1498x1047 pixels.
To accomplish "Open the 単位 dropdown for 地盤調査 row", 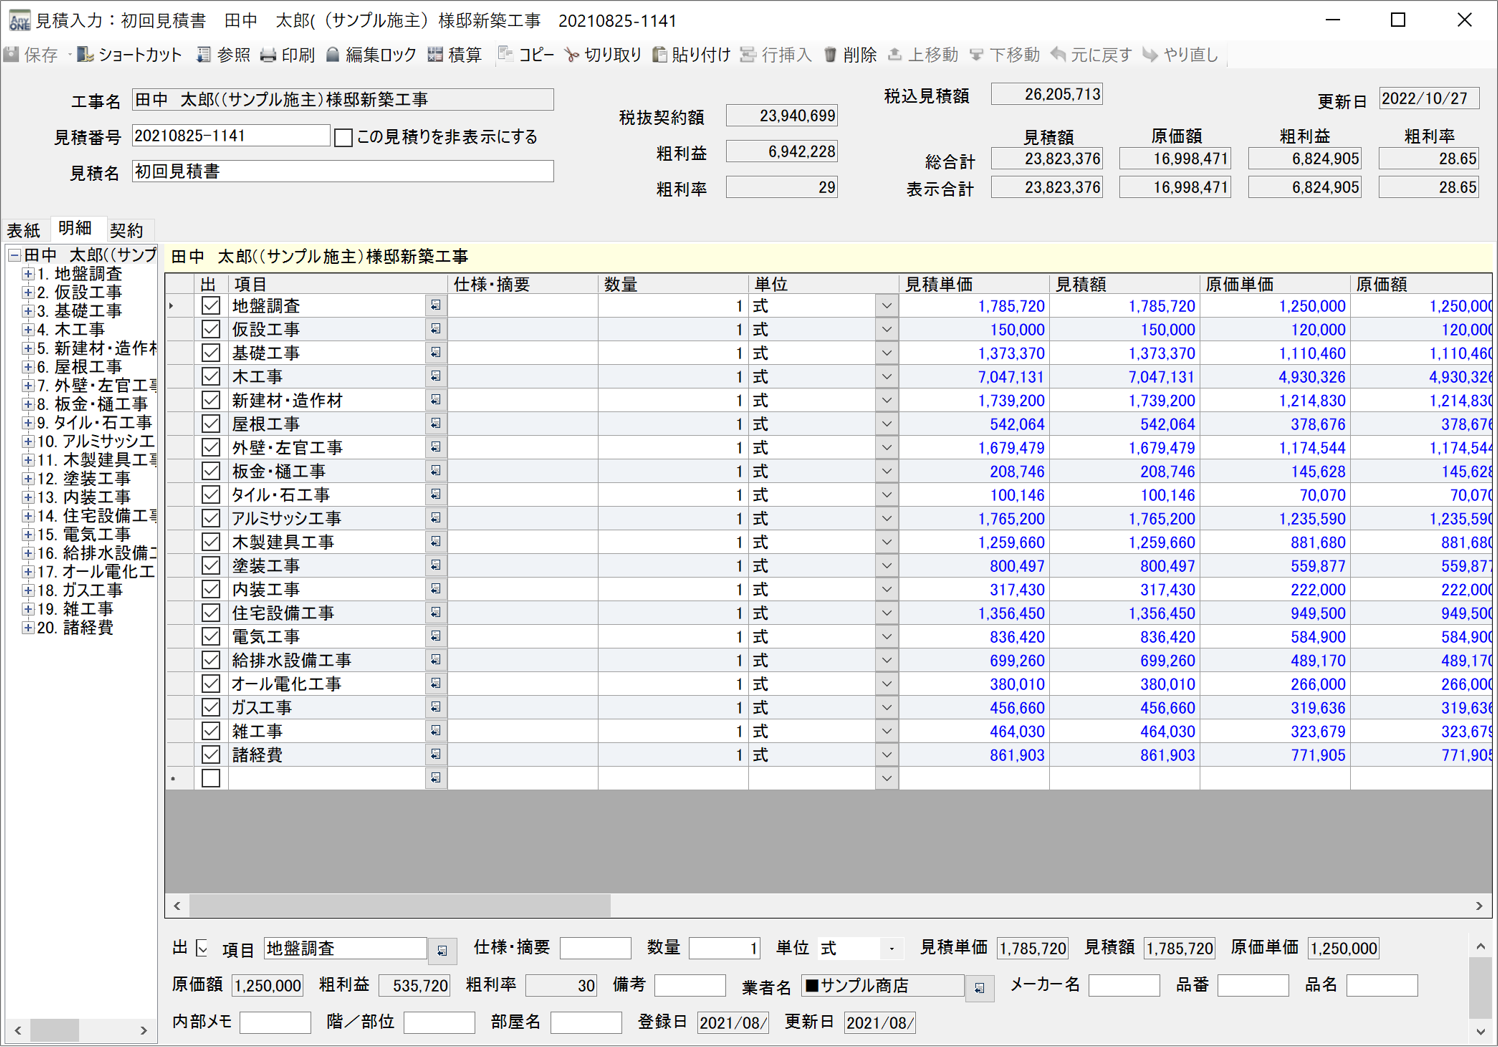I will coord(886,305).
